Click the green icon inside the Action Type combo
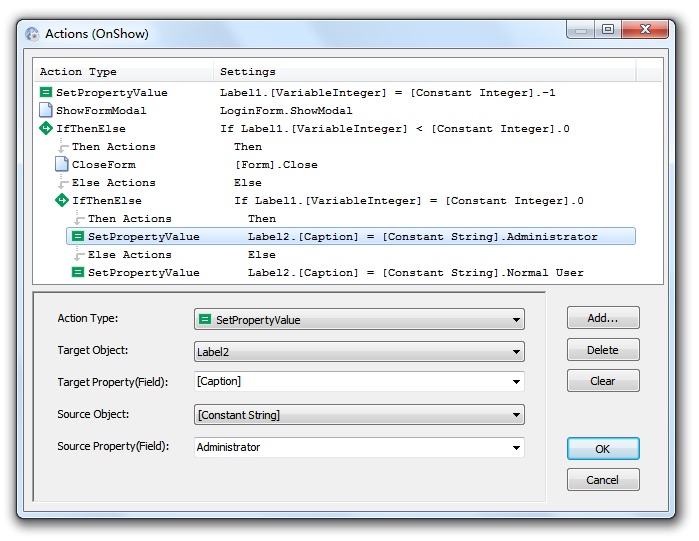 point(205,319)
